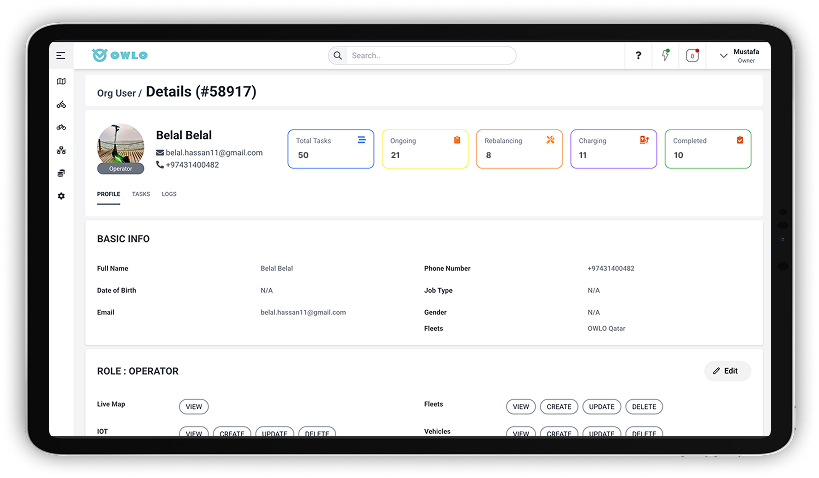The width and height of the screenshot is (819, 478).
Task: Click Belal Belal's profile picture
Action: click(x=121, y=146)
